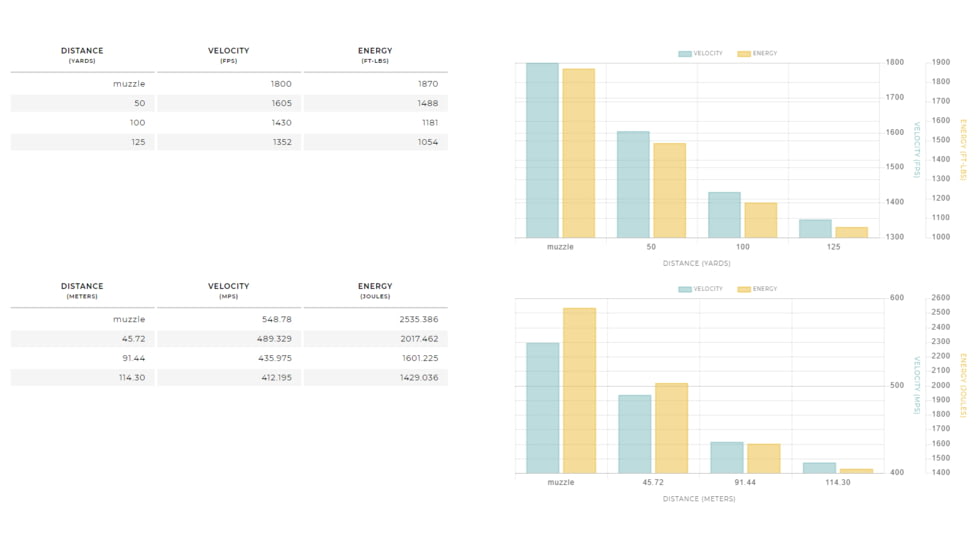Select the 2535.386 joules energy cell
The image size is (978, 550).
pyautogui.click(x=375, y=320)
